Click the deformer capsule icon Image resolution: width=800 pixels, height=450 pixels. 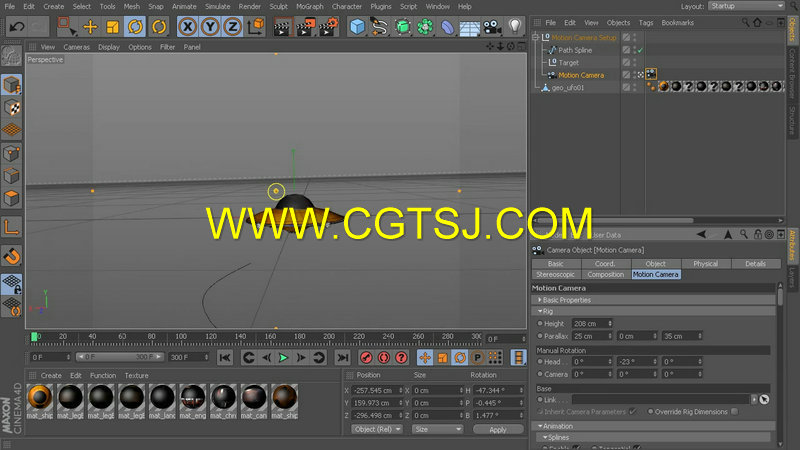pos(447,27)
